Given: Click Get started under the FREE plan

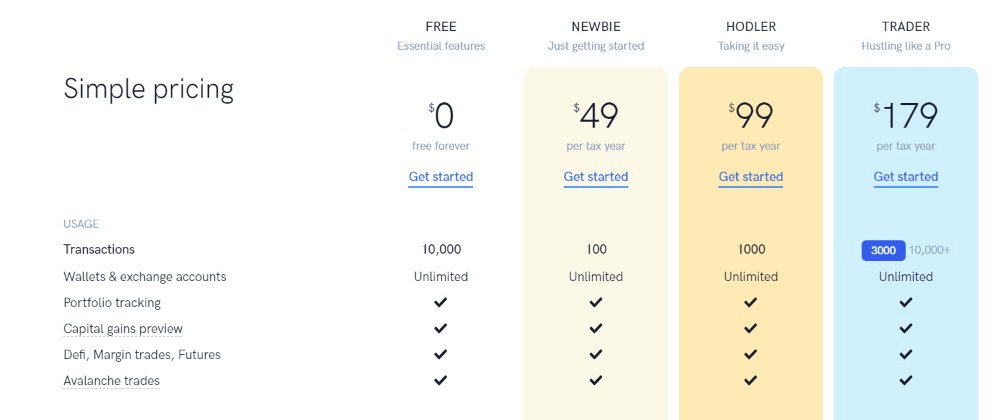Looking at the screenshot, I should (440, 177).
